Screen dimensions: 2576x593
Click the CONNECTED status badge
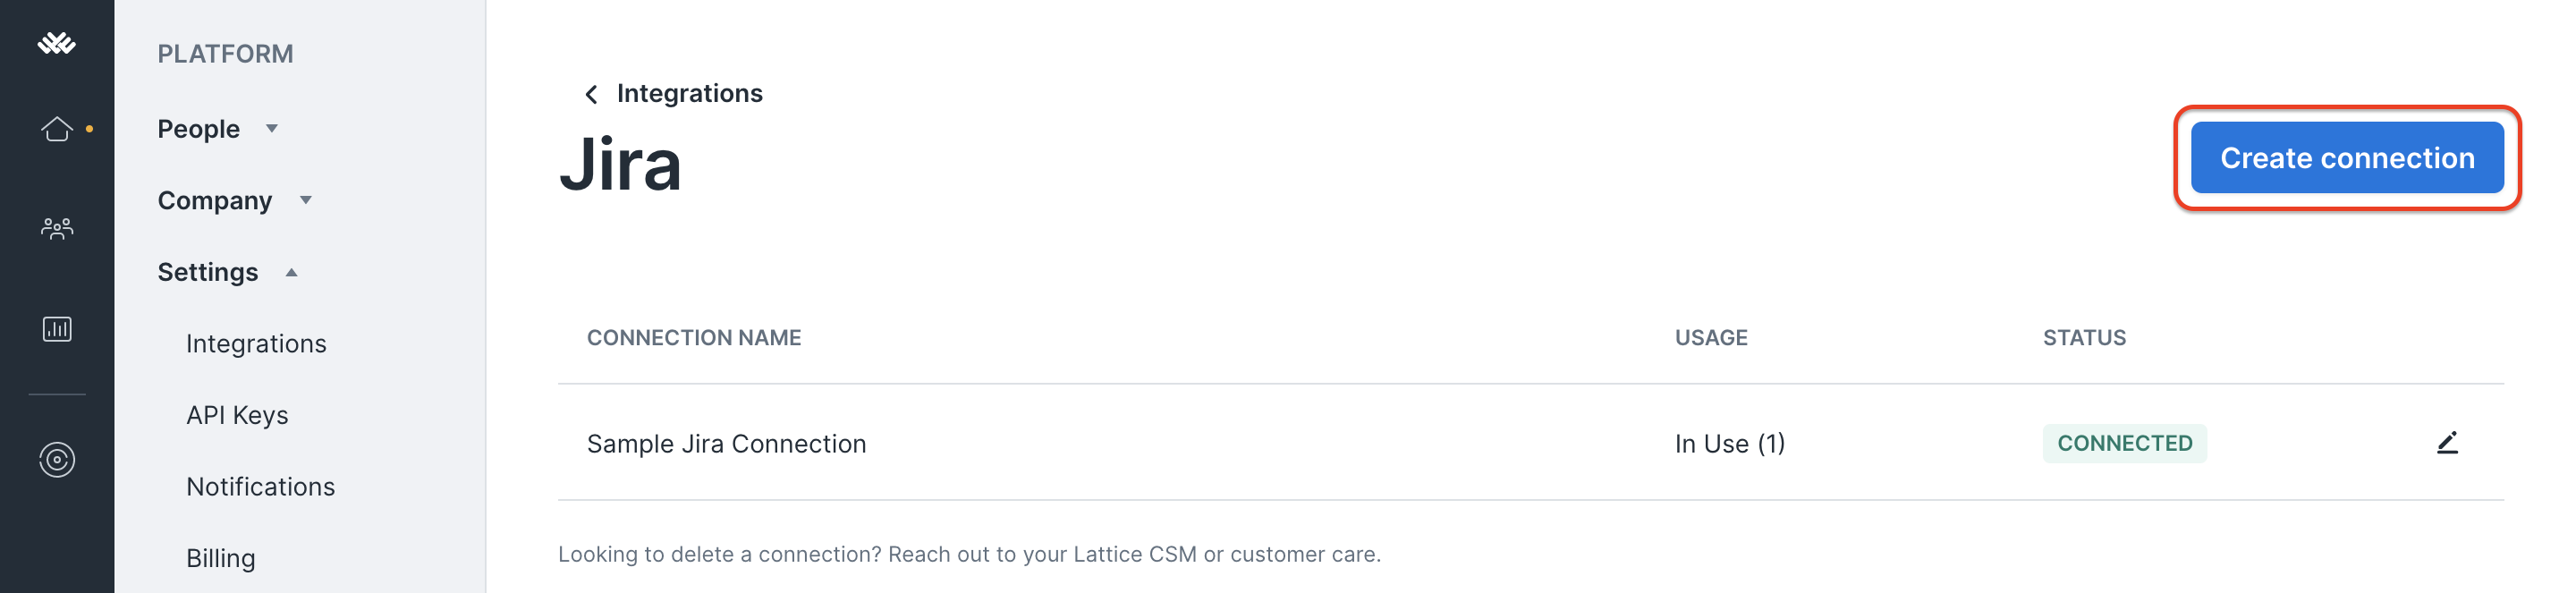click(2124, 443)
